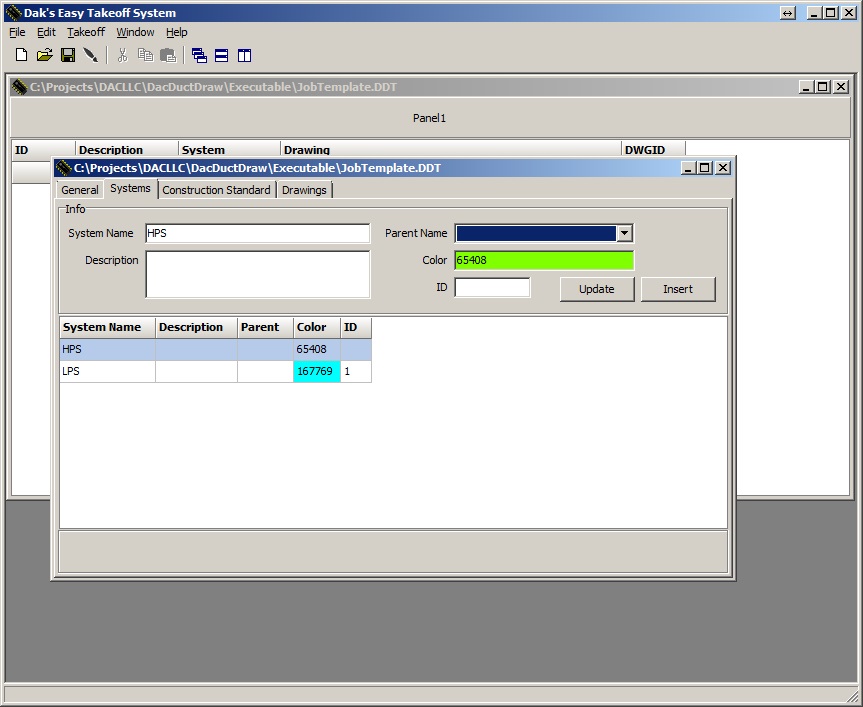Click the System Name input field

click(257, 233)
